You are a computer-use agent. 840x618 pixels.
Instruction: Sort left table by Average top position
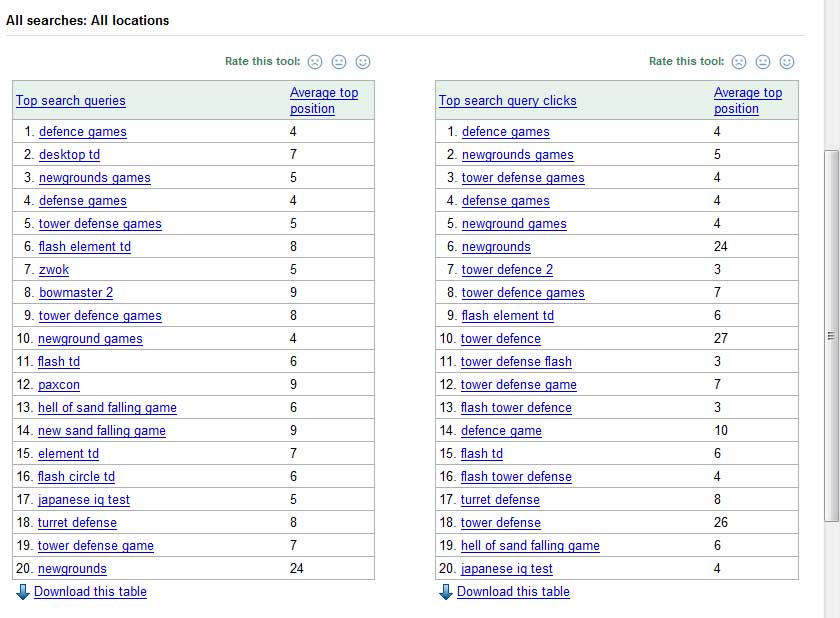click(323, 100)
